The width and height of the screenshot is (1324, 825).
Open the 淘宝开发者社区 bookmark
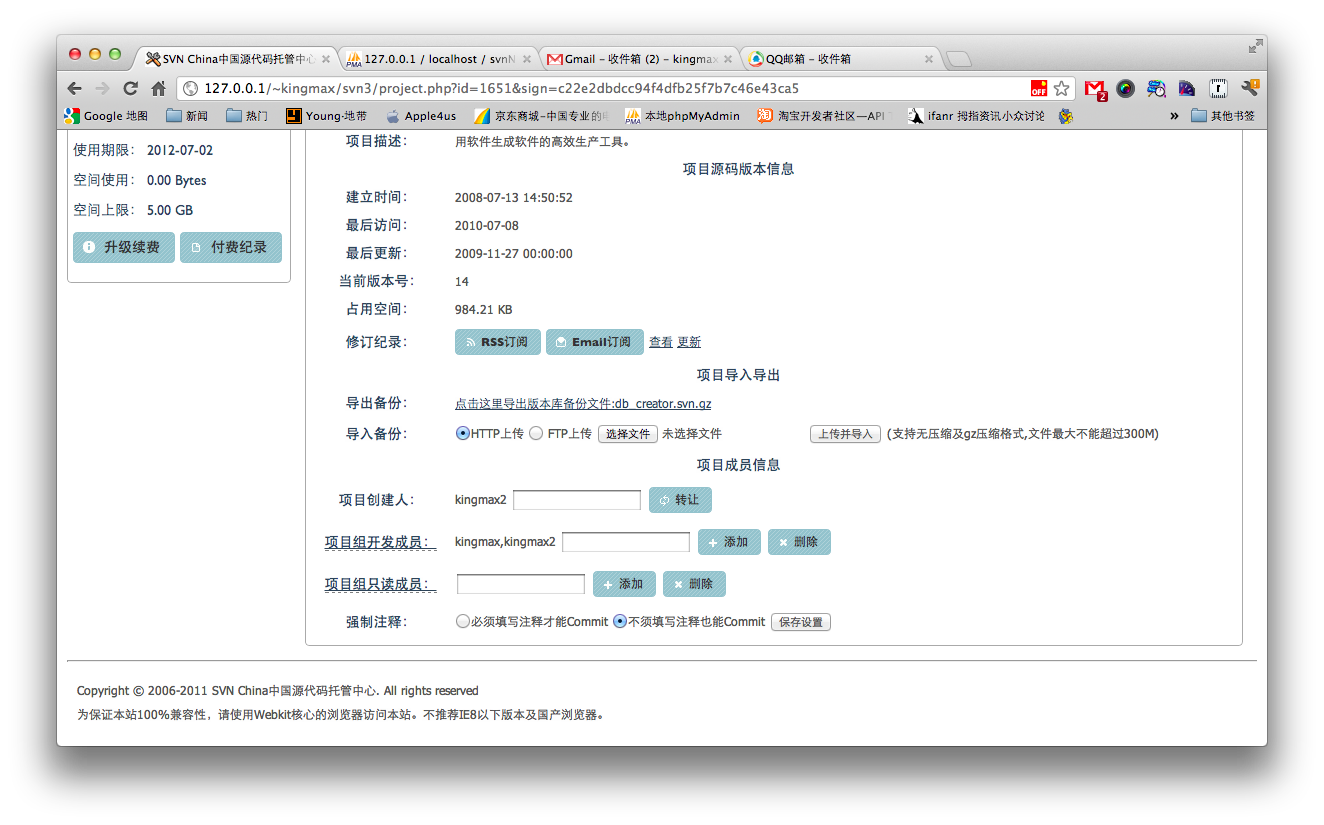coord(822,116)
